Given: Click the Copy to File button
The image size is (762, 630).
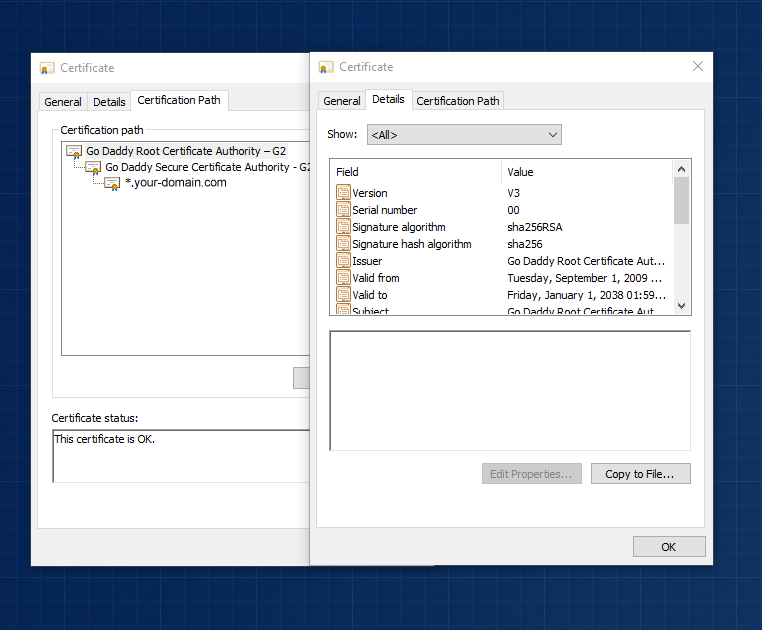Looking at the screenshot, I should (x=640, y=474).
